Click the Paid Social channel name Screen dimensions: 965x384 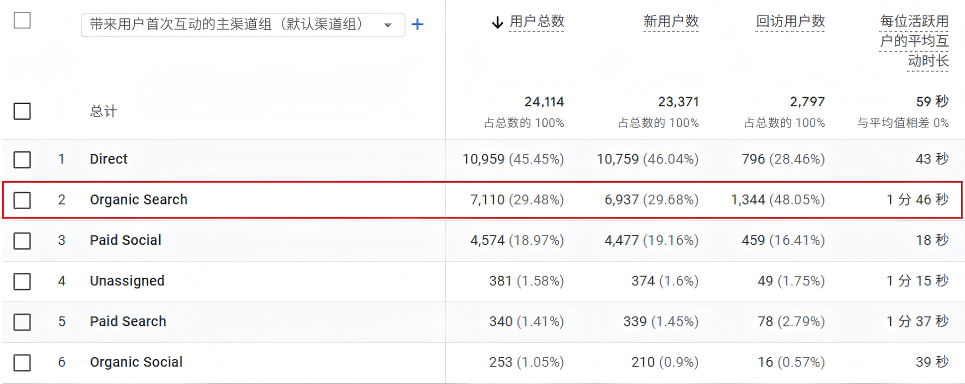(126, 240)
